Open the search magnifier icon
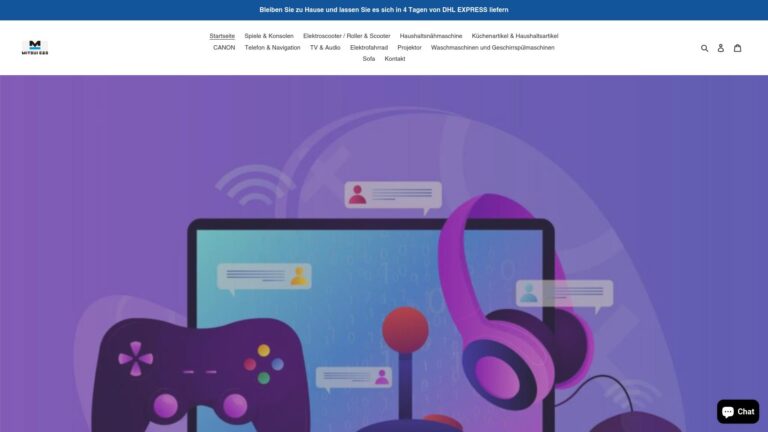This screenshot has height=432, width=768. point(704,48)
